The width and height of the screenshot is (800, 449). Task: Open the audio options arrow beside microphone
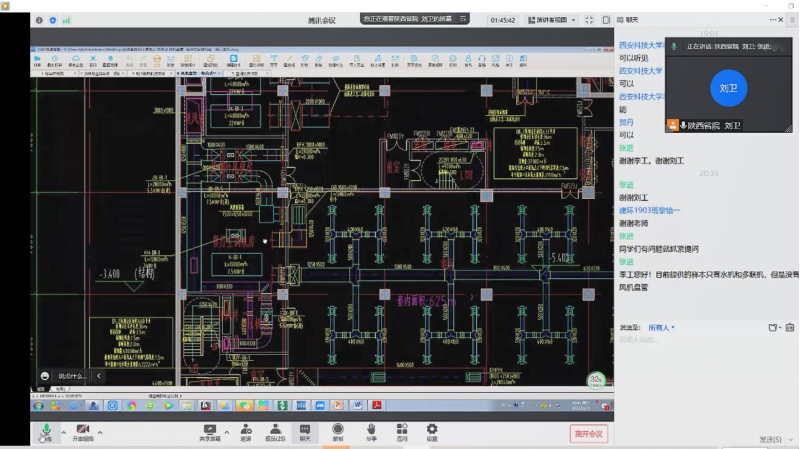coord(62,432)
